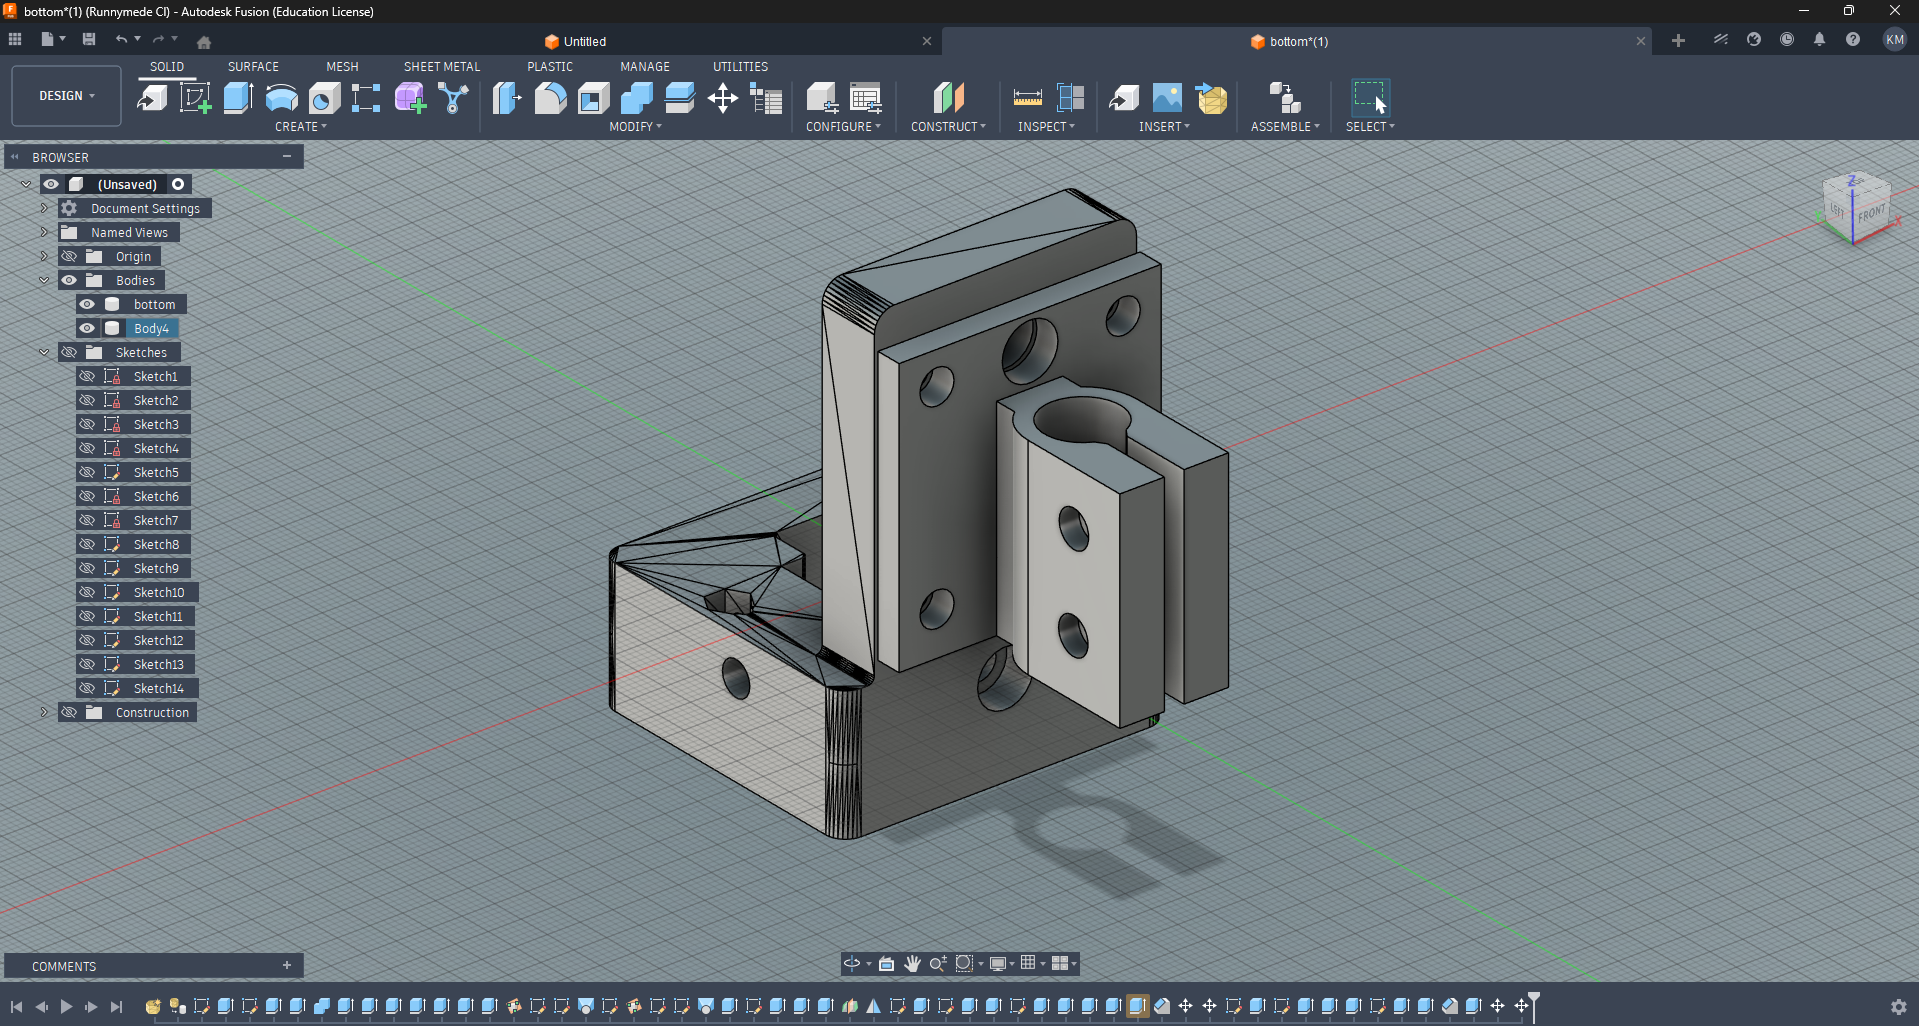This screenshot has width=1919, height=1026.
Task: Create a new sketch
Action: tap(196, 97)
